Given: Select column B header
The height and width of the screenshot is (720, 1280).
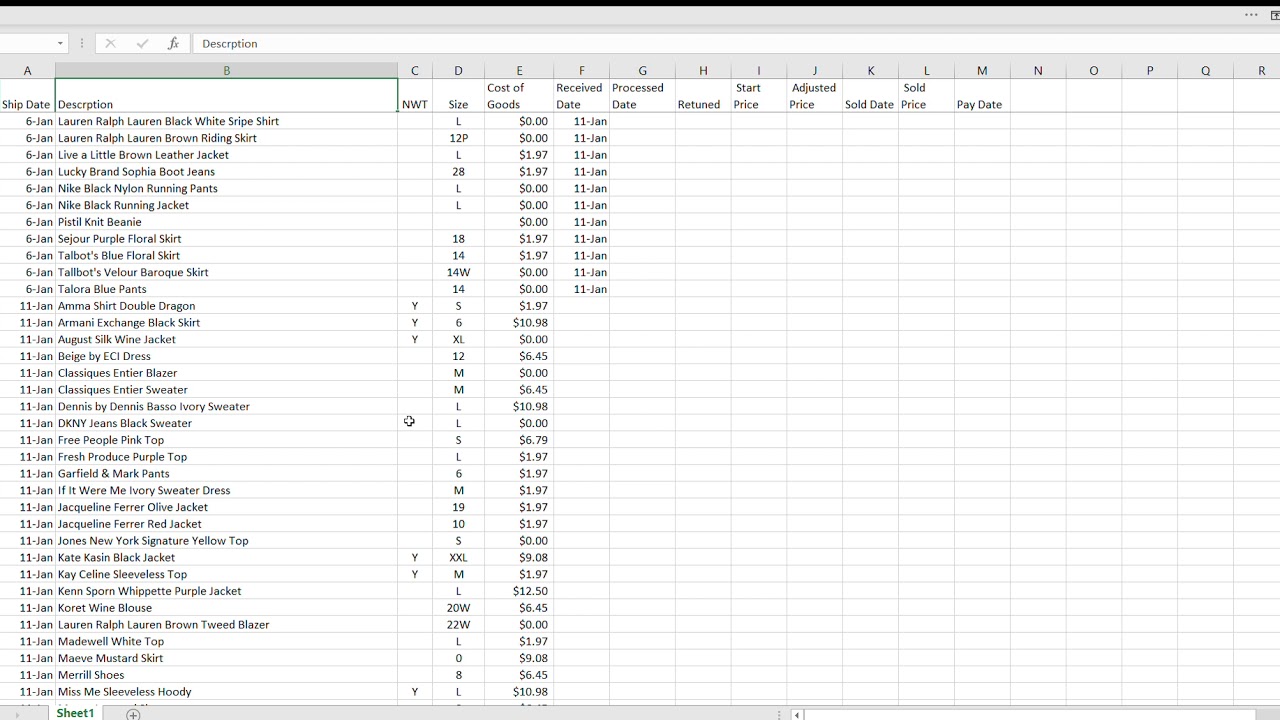Looking at the screenshot, I should point(226,70).
